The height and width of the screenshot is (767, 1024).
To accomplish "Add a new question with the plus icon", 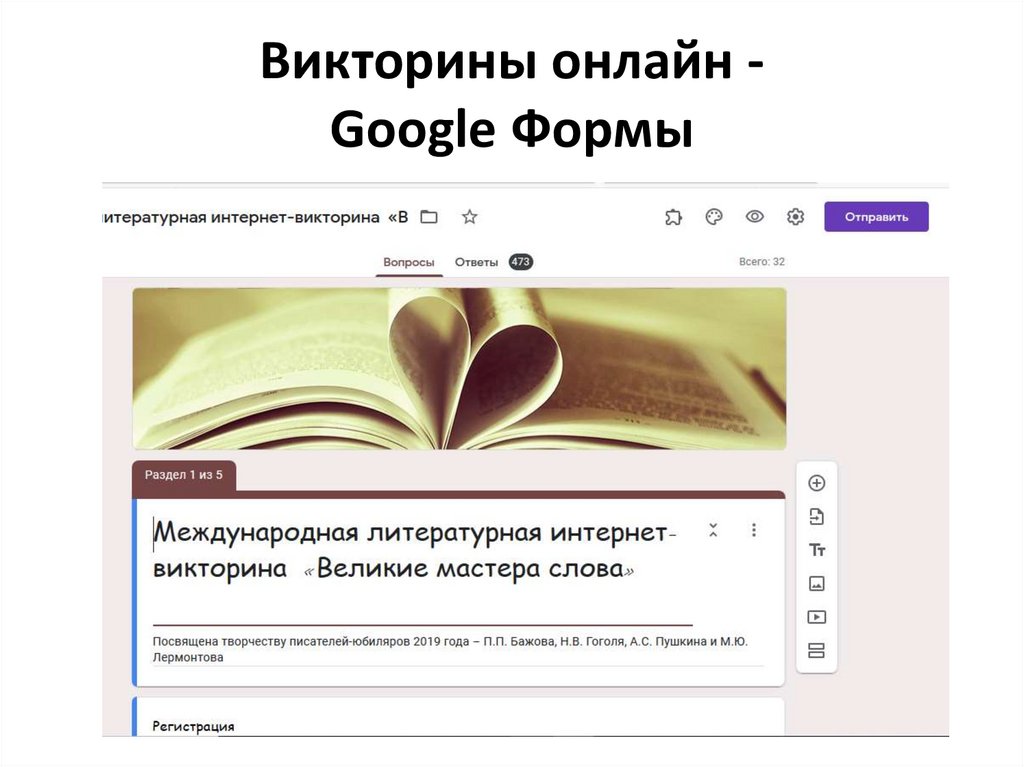I will coord(817,482).
